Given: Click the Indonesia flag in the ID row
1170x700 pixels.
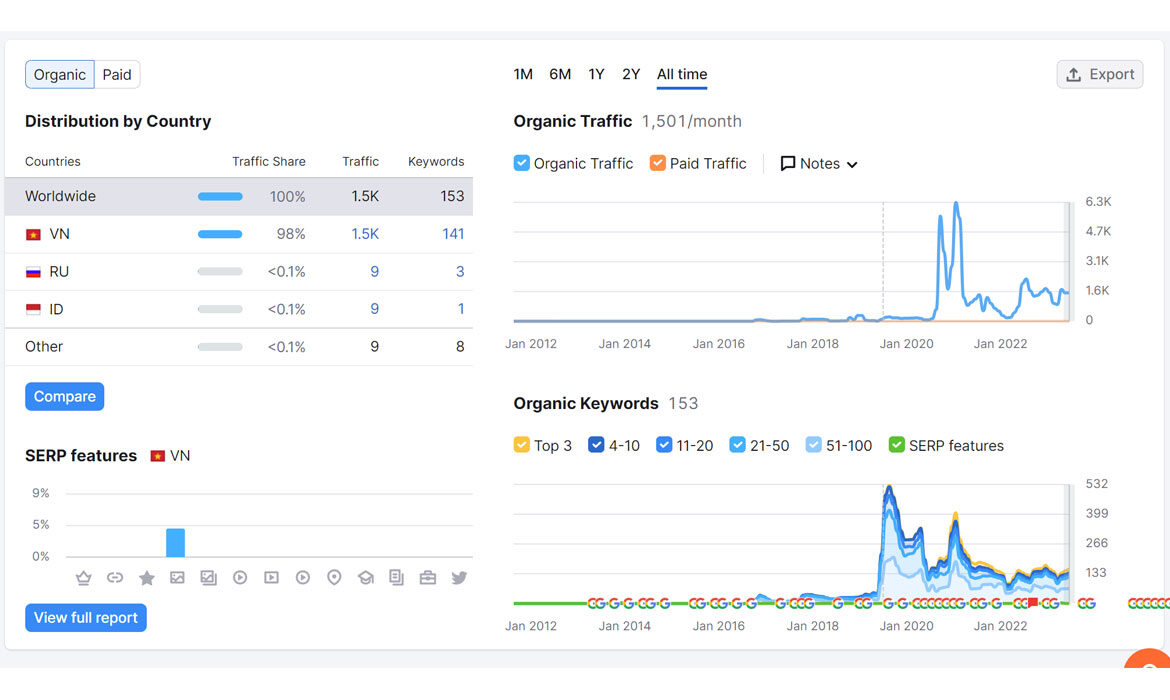Looking at the screenshot, I should coord(33,309).
